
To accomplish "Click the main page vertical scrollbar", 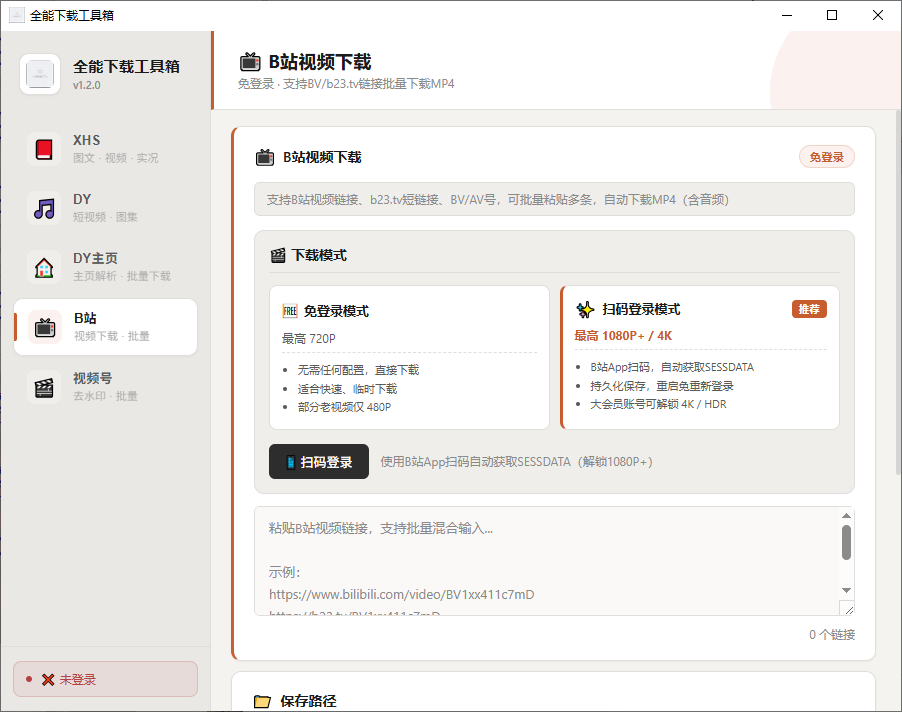I will click(899, 293).
